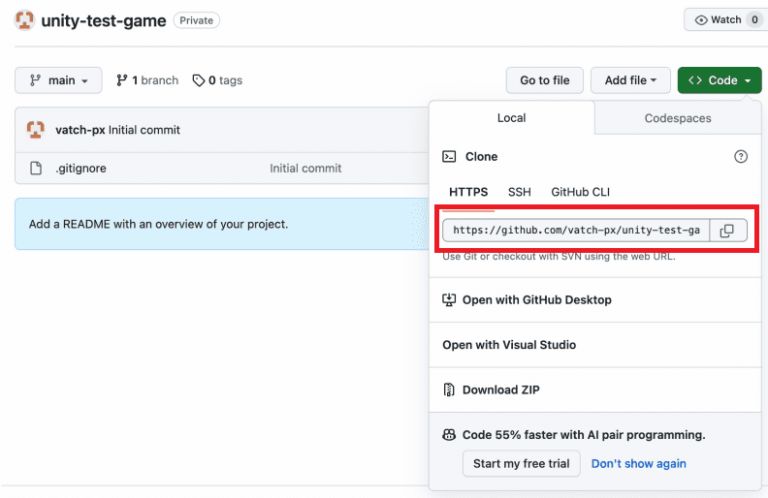
Task: Click the help icon beside Clone
Action: tap(740, 157)
